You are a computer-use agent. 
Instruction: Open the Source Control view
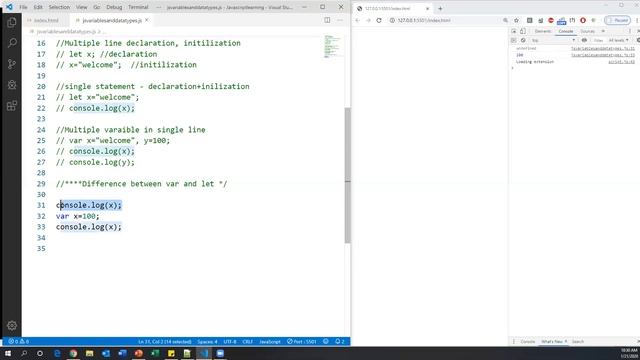12,64
